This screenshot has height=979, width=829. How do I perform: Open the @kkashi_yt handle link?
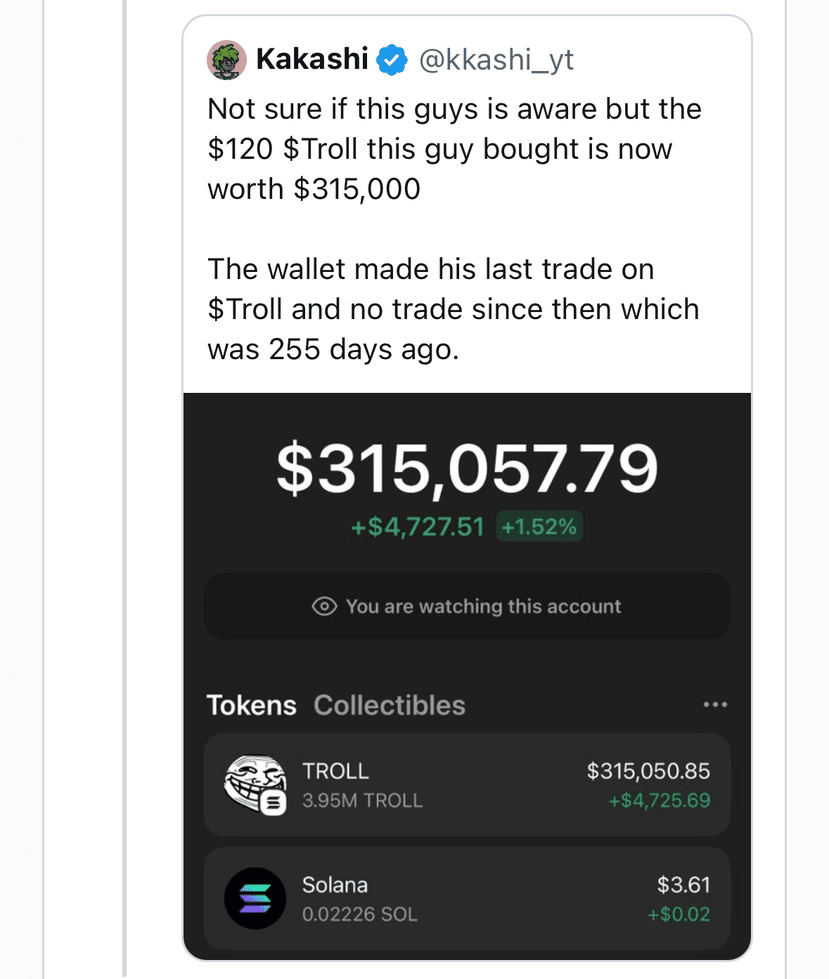(496, 60)
